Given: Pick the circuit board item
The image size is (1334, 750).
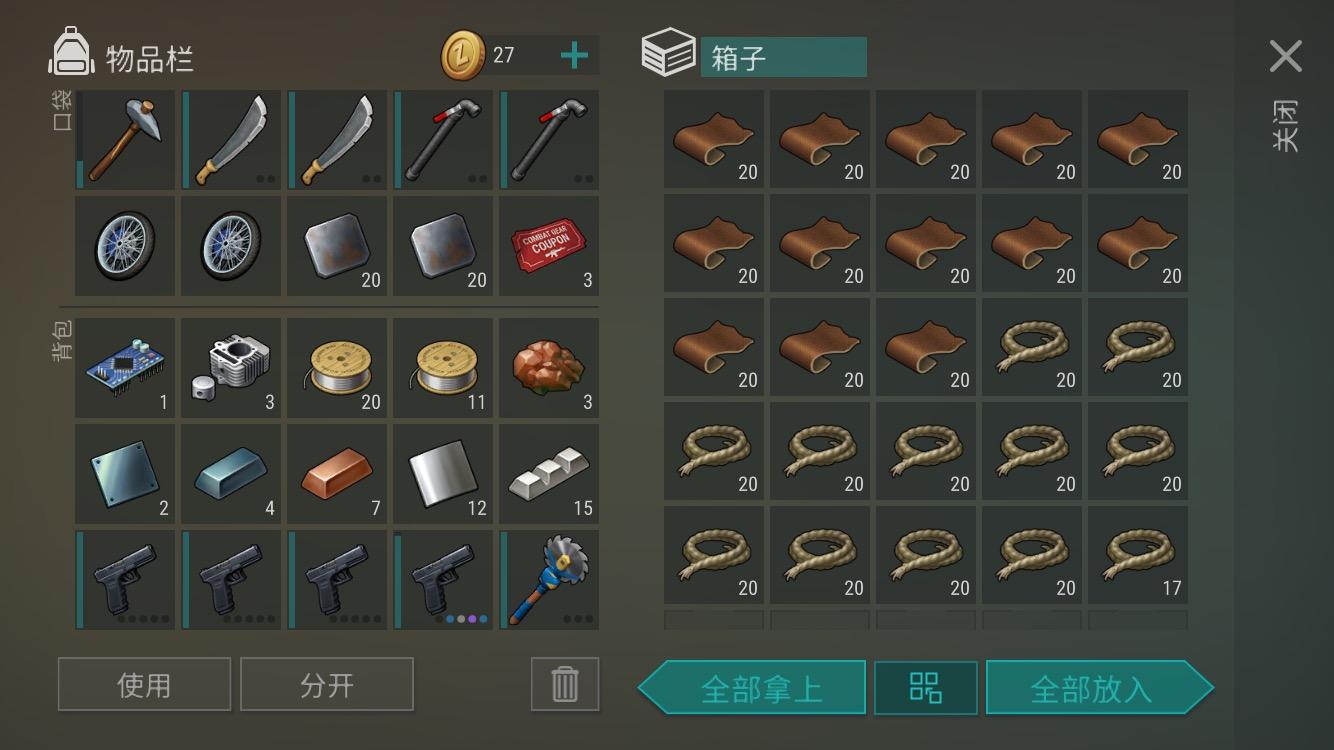Looking at the screenshot, I should tap(125, 368).
